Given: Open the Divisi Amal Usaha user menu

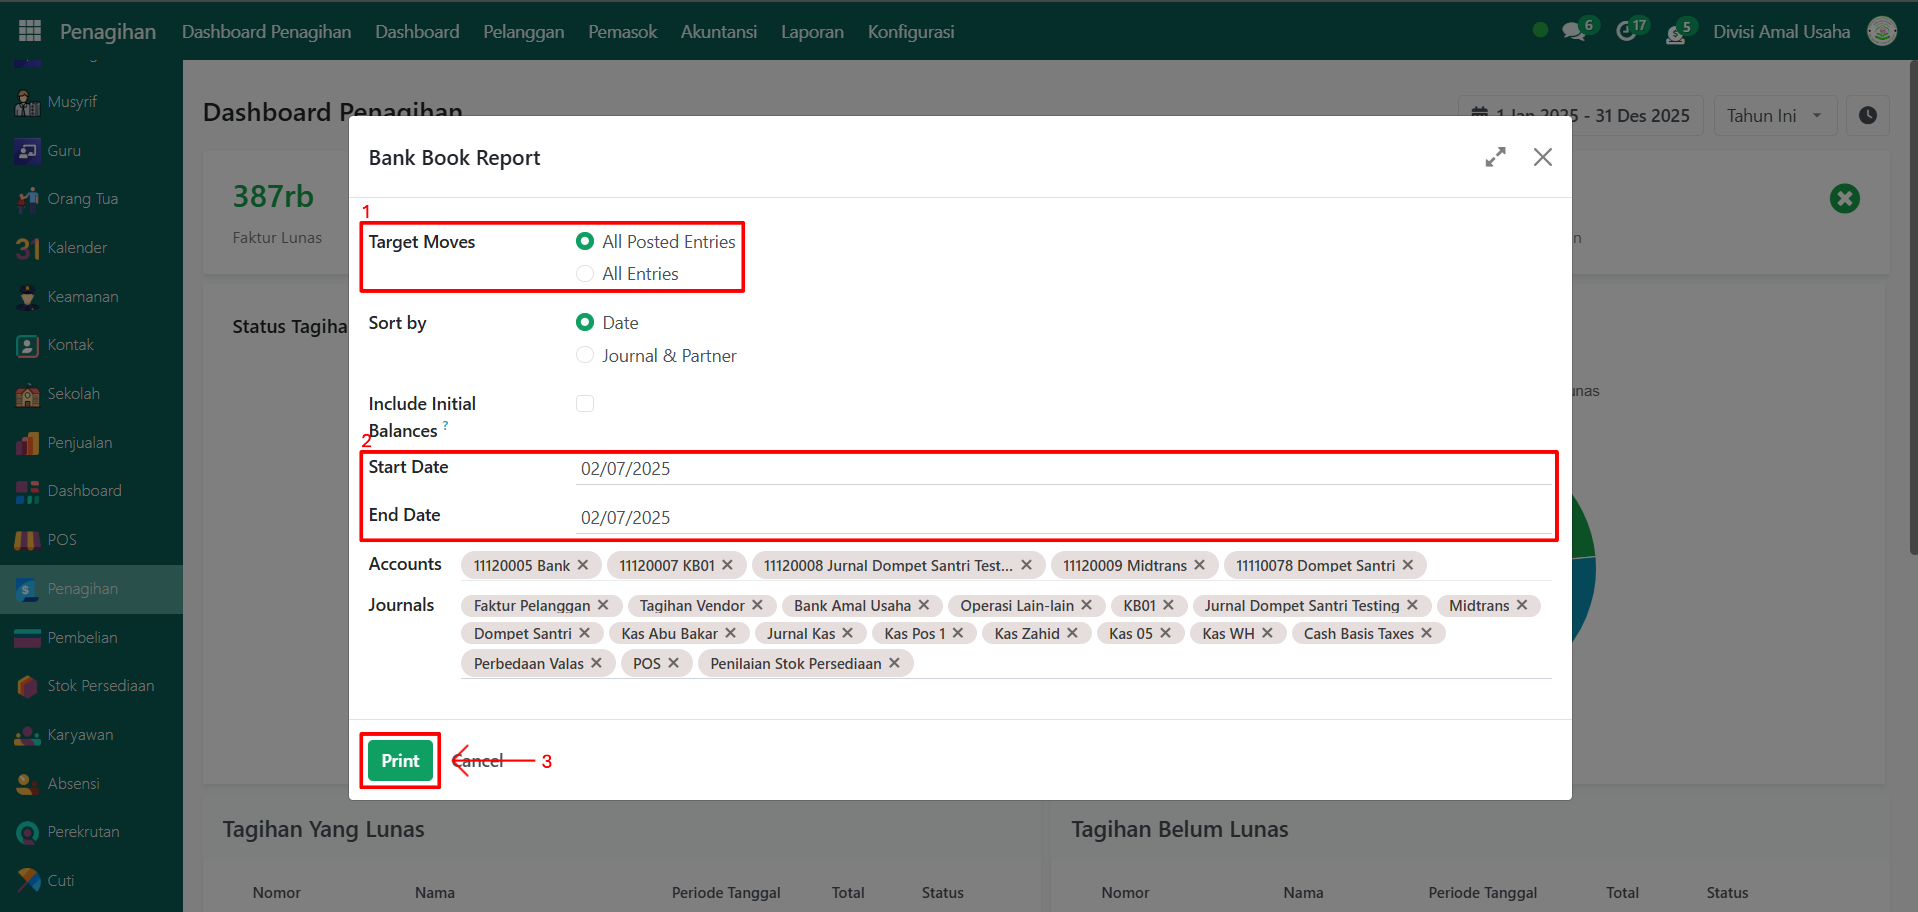Looking at the screenshot, I should coord(1781,32).
